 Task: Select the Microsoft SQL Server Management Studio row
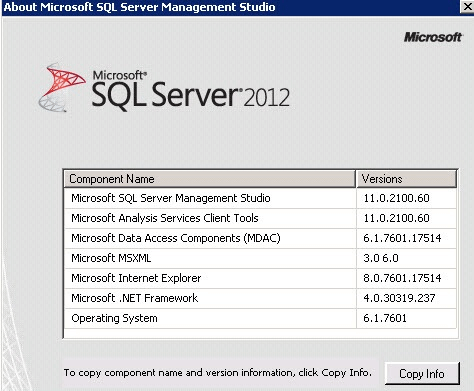click(x=260, y=198)
